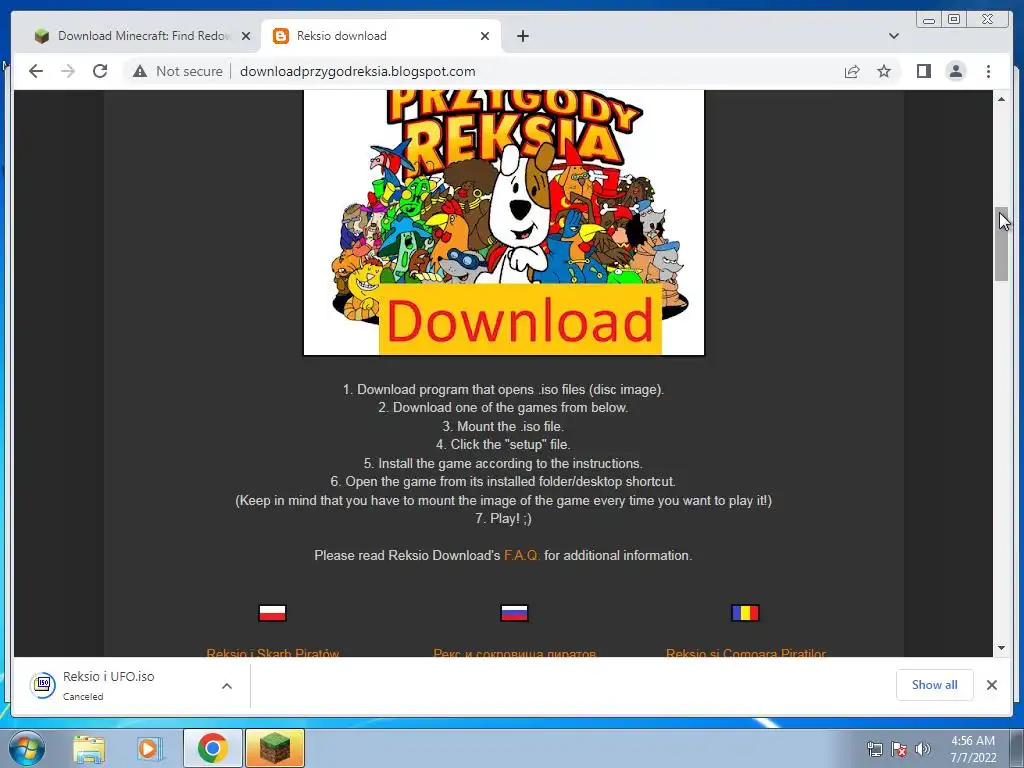Select the Reksio download tab
The image size is (1024, 768).
pos(381,36)
